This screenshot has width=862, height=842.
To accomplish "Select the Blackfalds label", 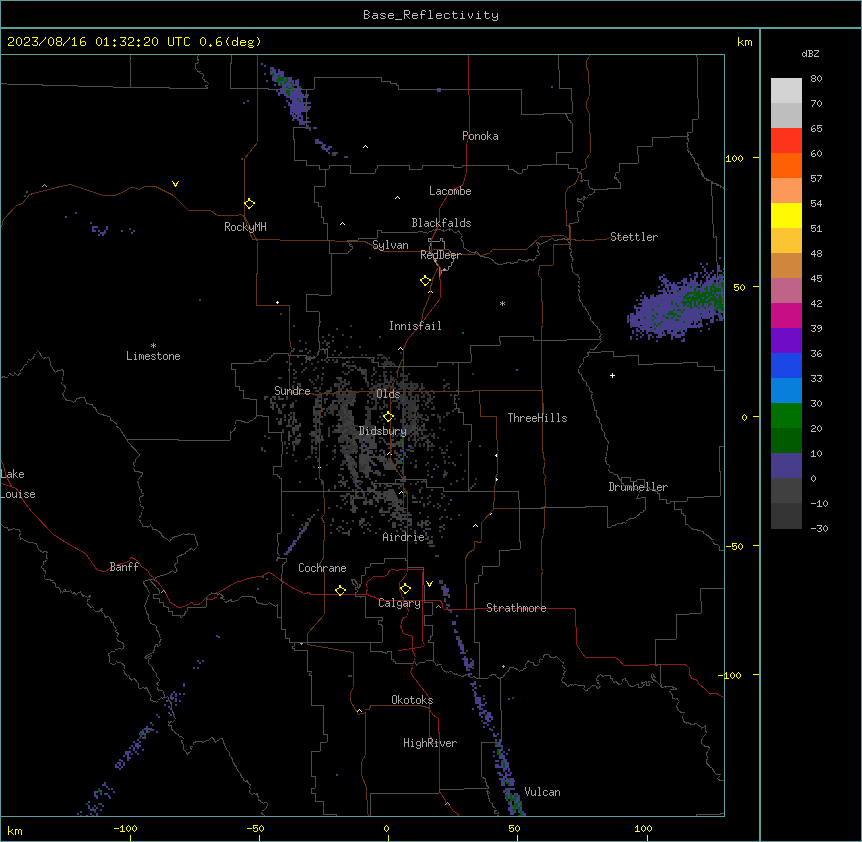I will 441,223.
